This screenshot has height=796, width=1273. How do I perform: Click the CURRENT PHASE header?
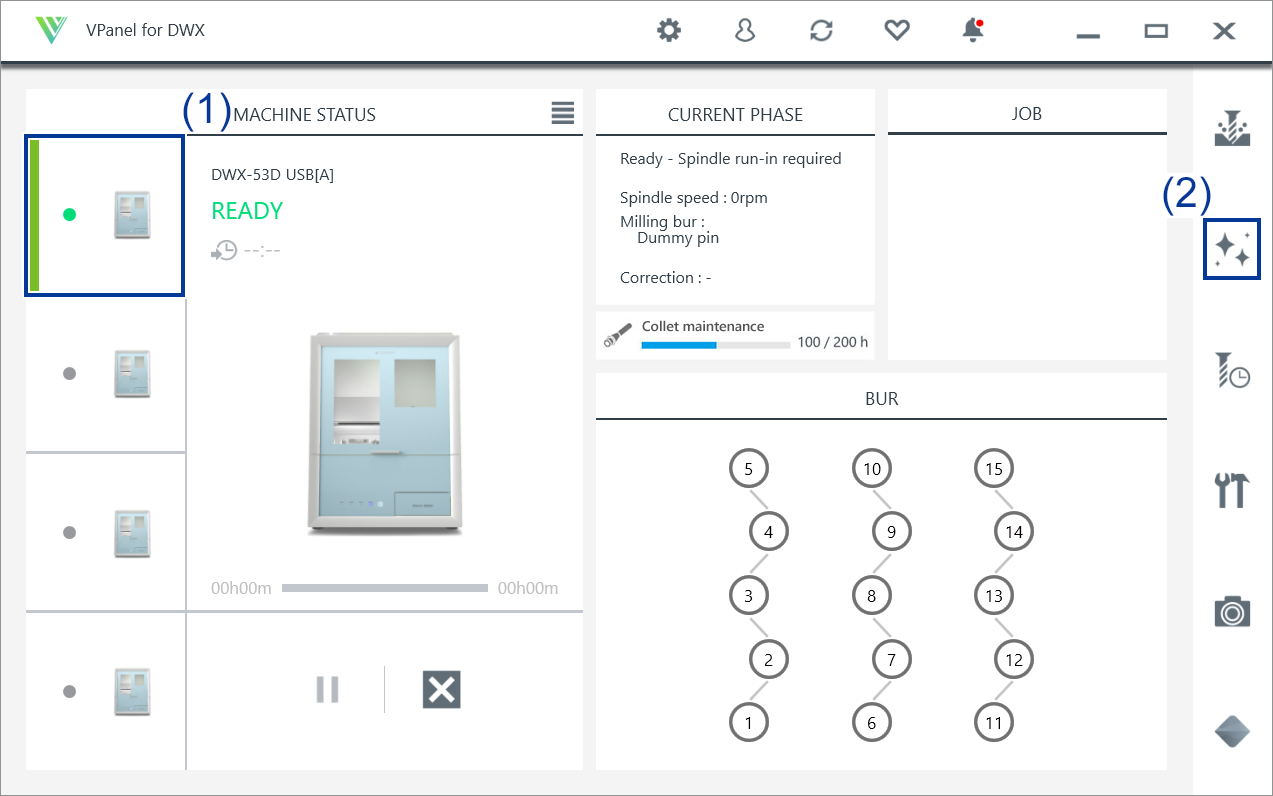click(735, 114)
